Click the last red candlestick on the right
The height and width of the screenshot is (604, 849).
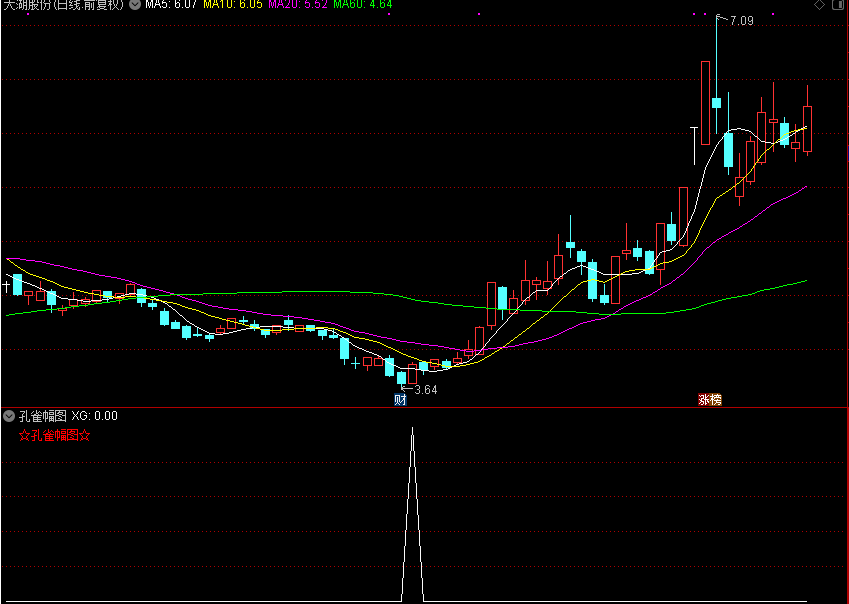[x=807, y=128]
